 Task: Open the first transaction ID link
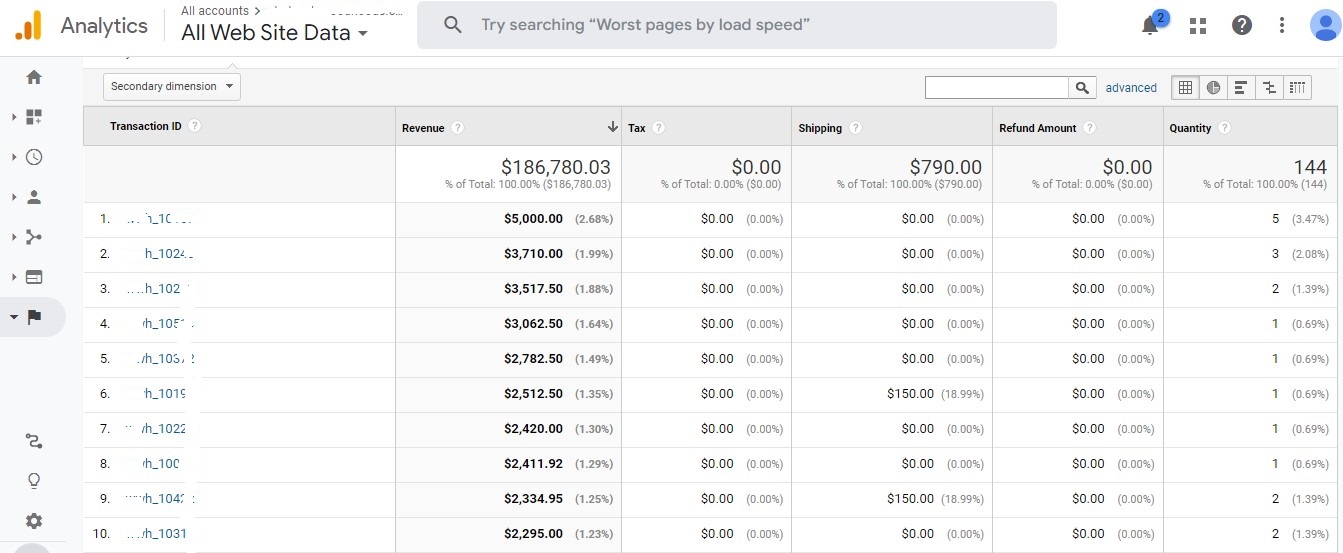[x=158, y=219]
